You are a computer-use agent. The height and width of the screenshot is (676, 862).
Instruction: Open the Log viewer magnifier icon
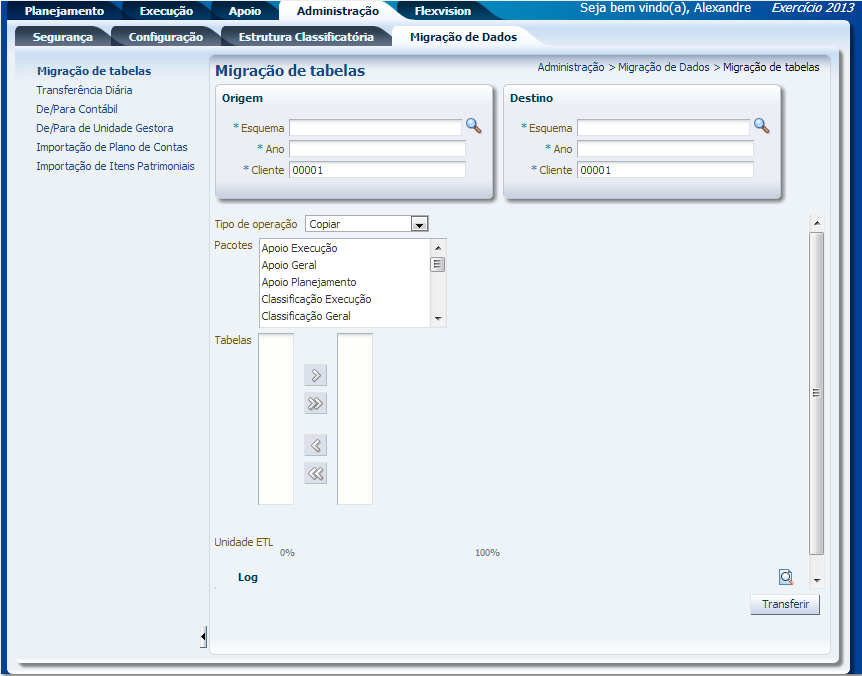(786, 577)
